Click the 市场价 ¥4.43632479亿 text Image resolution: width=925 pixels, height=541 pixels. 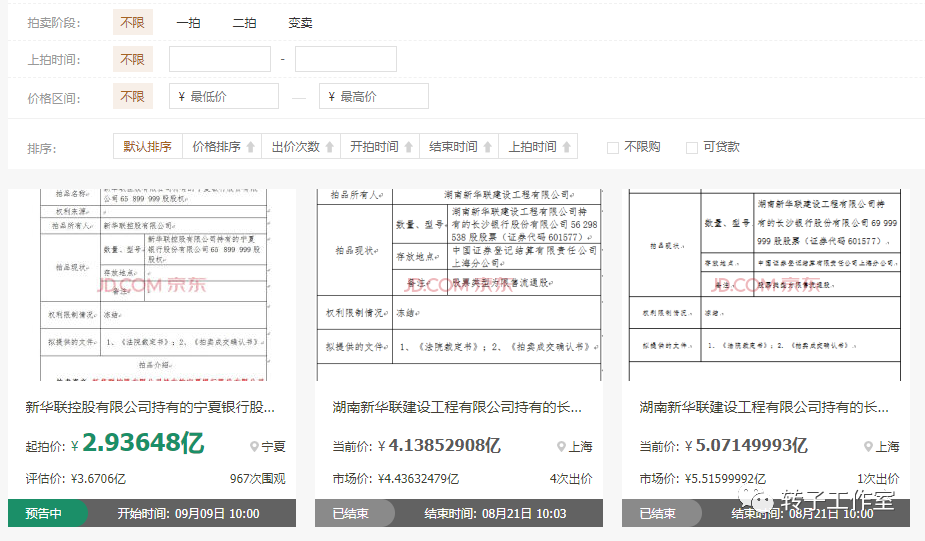(x=395, y=478)
